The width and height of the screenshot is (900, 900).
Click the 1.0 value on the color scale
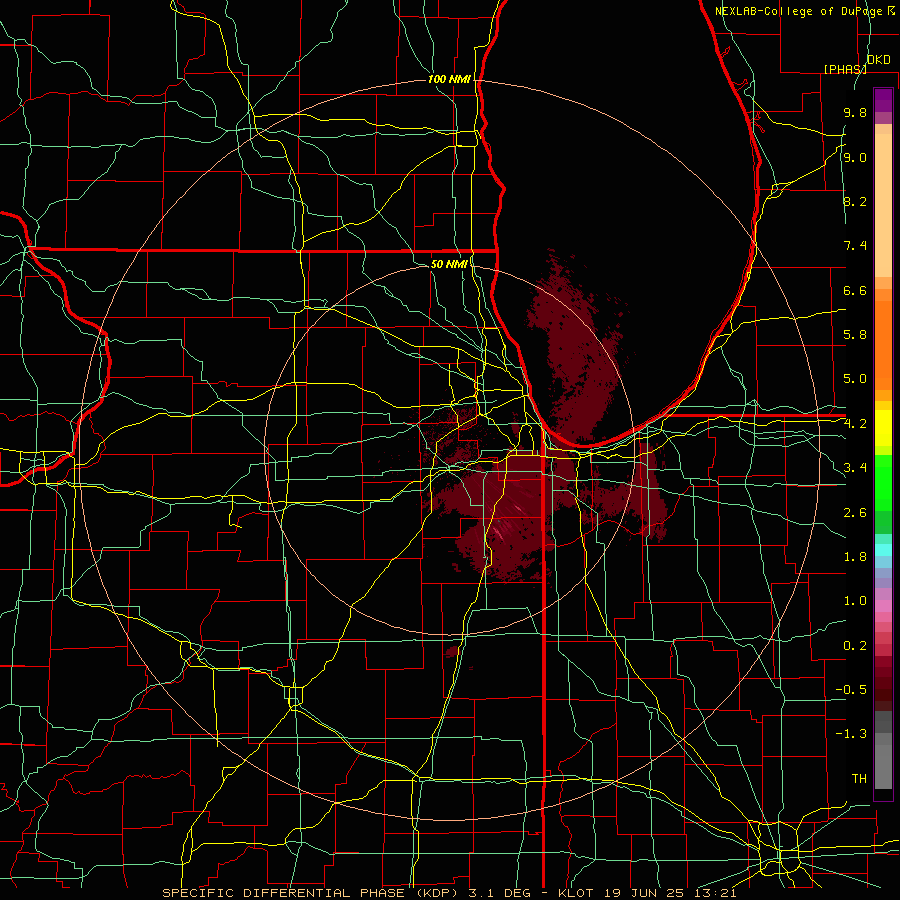[x=855, y=601]
